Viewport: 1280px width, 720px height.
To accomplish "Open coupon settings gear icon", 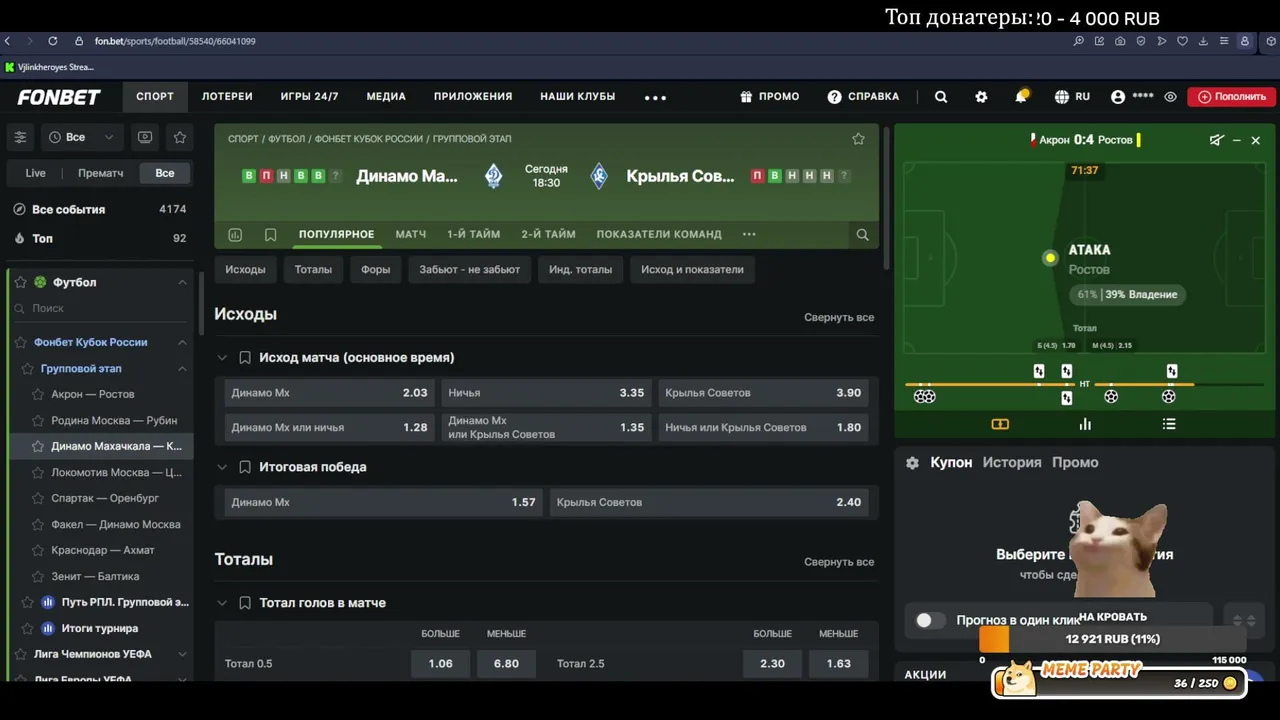I will [x=912, y=463].
